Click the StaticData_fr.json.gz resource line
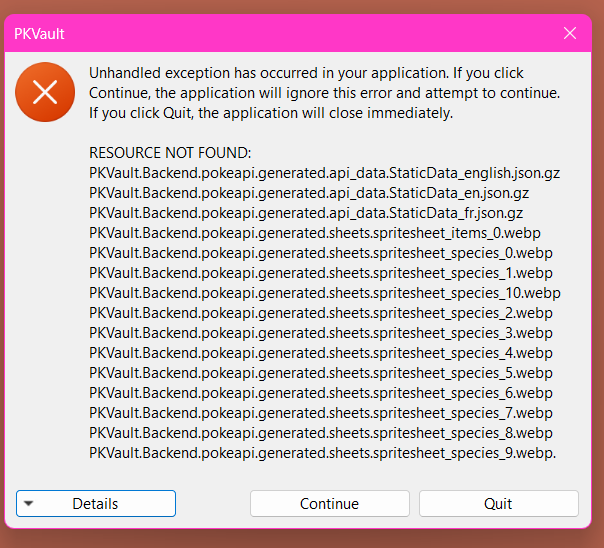604x548 pixels. (x=306, y=213)
